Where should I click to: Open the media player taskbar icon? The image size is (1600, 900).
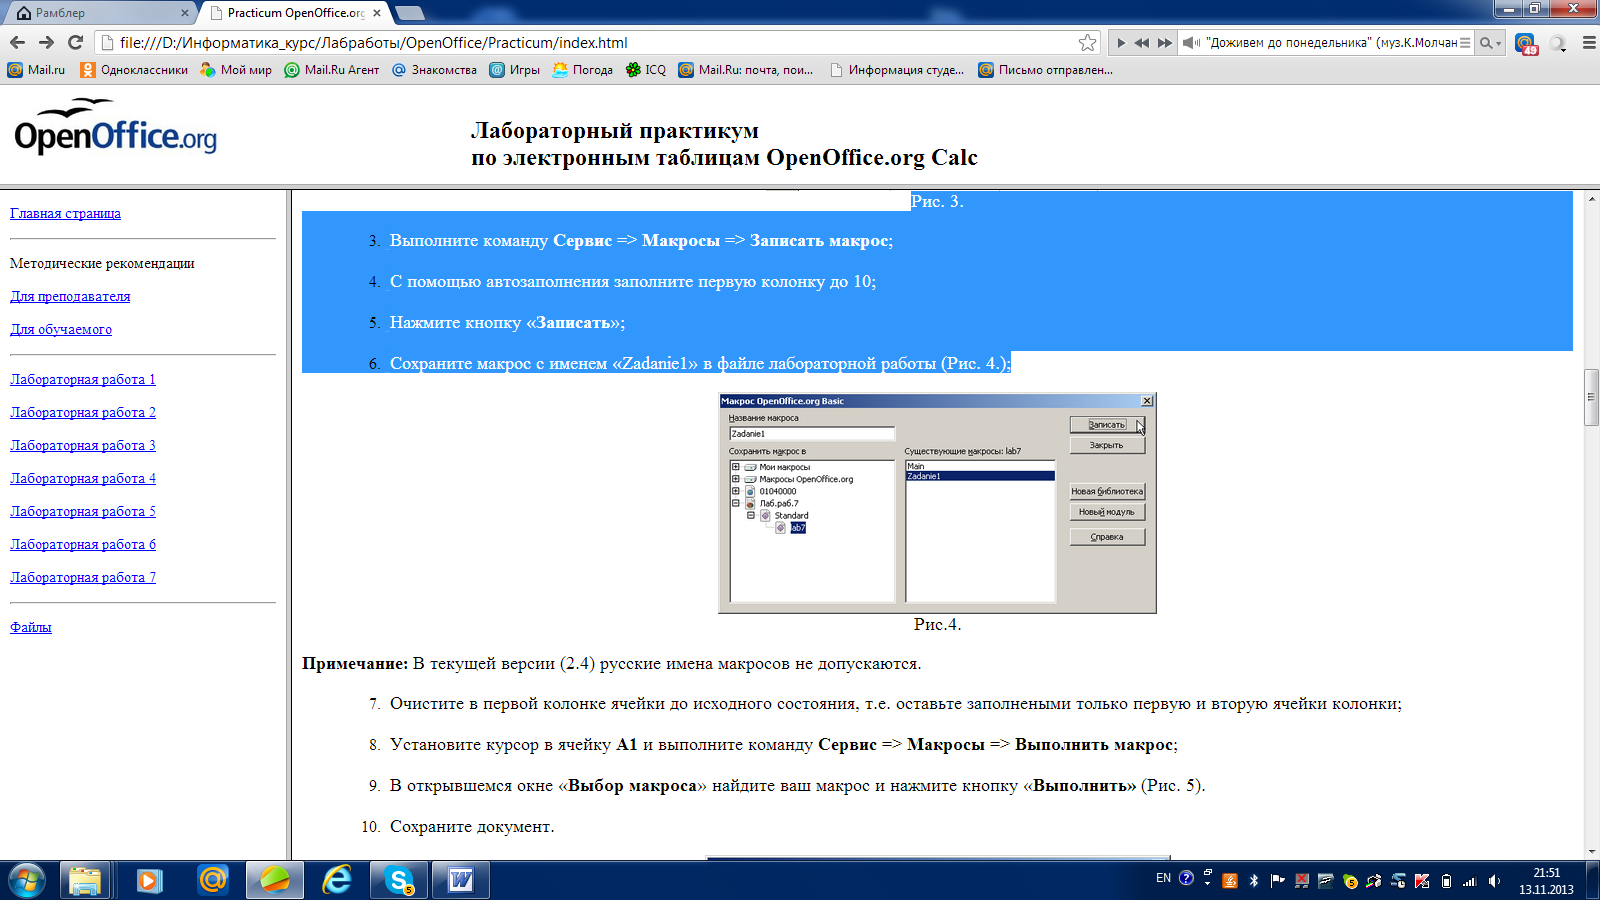pyautogui.click(x=149, y=880)
